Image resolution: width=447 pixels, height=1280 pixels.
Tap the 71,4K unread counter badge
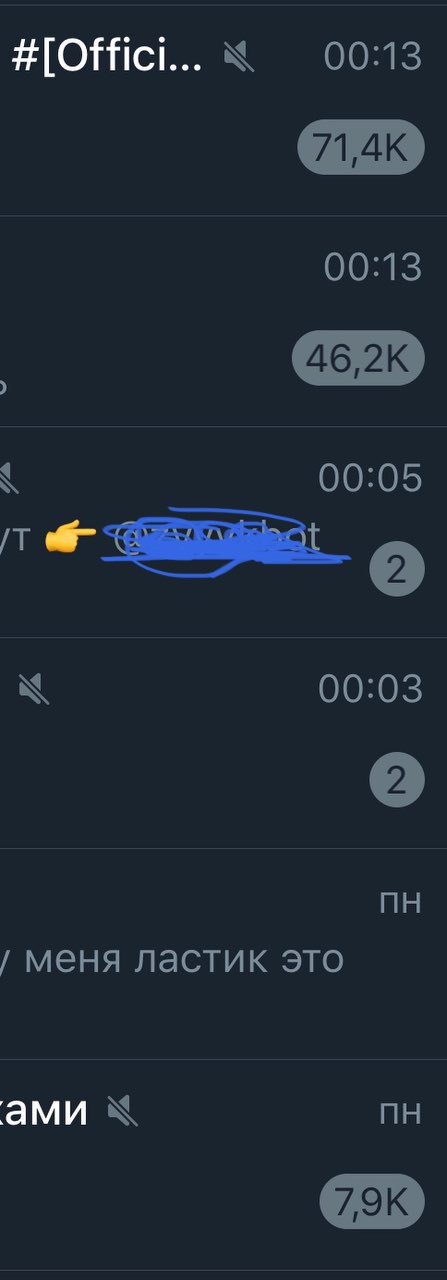click(x=361, y=150)
